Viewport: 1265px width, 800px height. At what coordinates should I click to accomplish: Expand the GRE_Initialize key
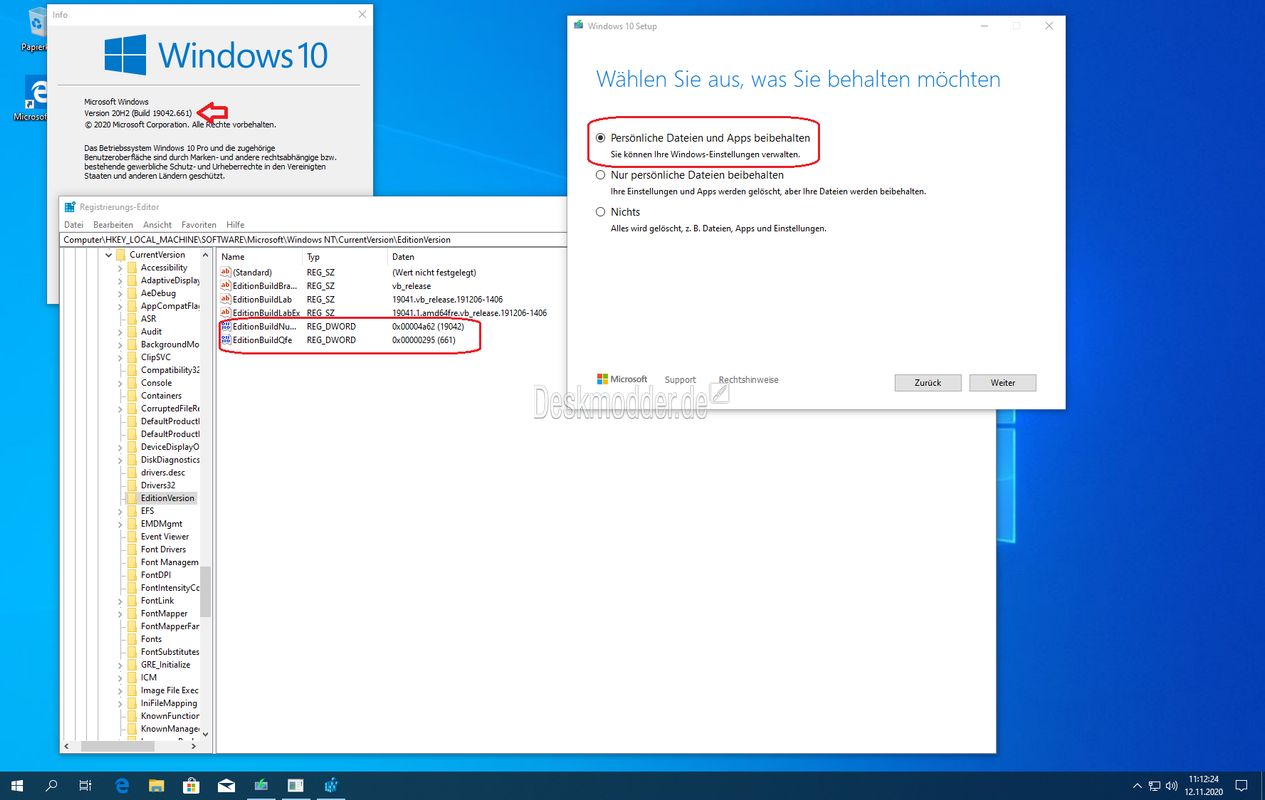120,665
